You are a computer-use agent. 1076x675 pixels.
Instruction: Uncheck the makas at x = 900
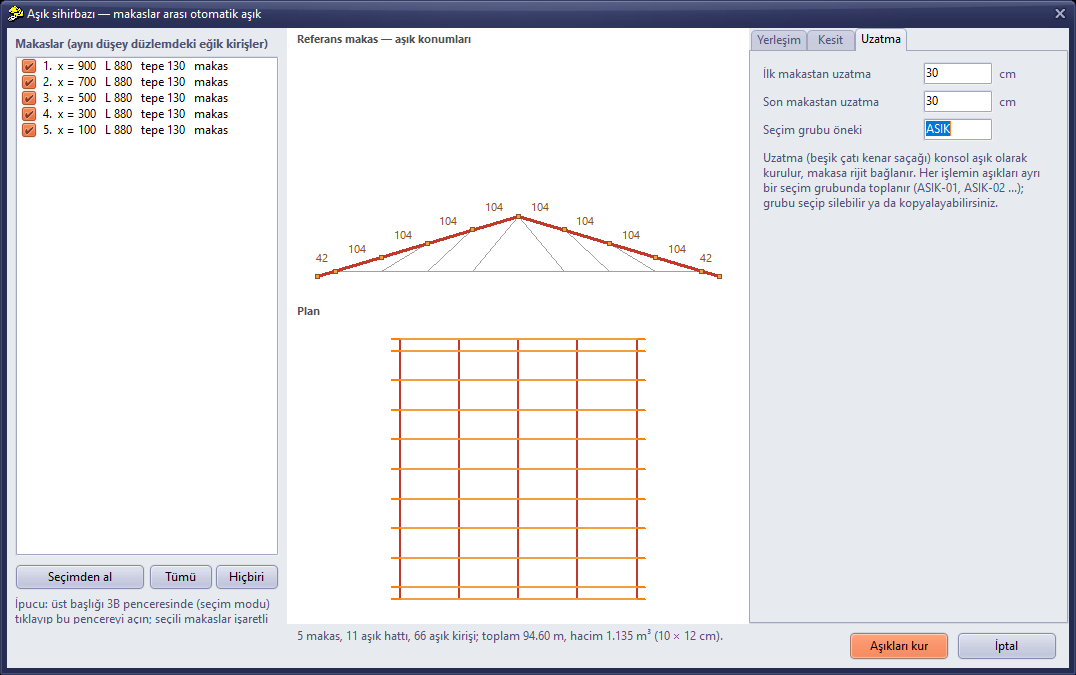(x=29, y=66)
